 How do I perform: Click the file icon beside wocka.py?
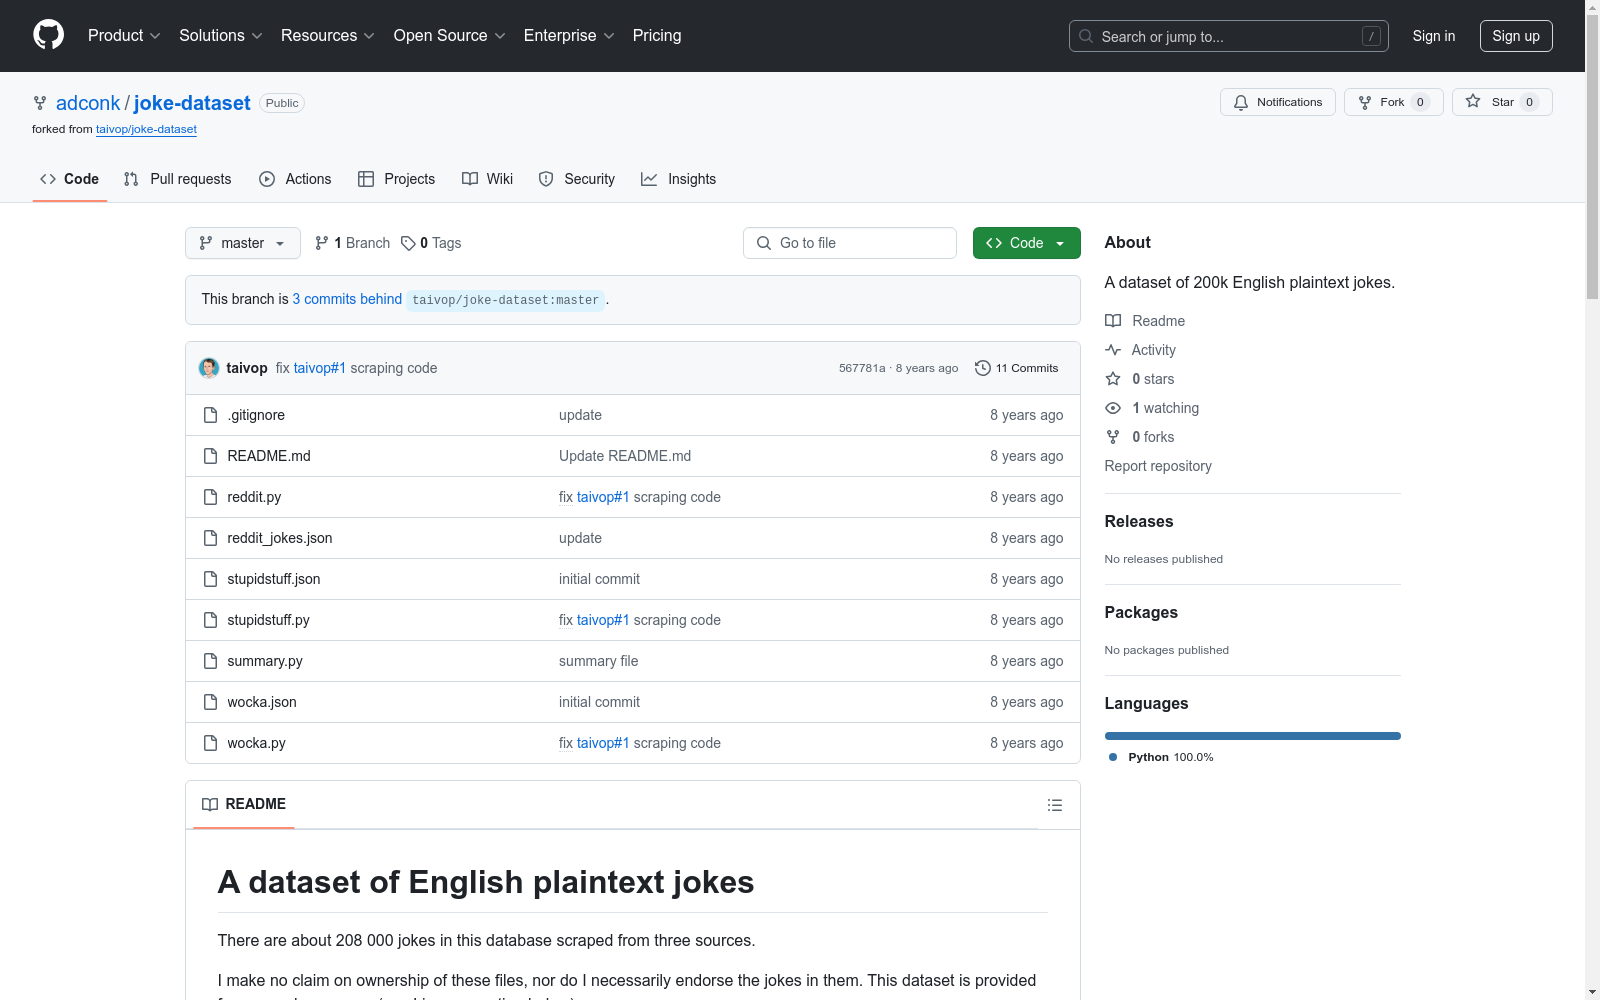[210, 743]
